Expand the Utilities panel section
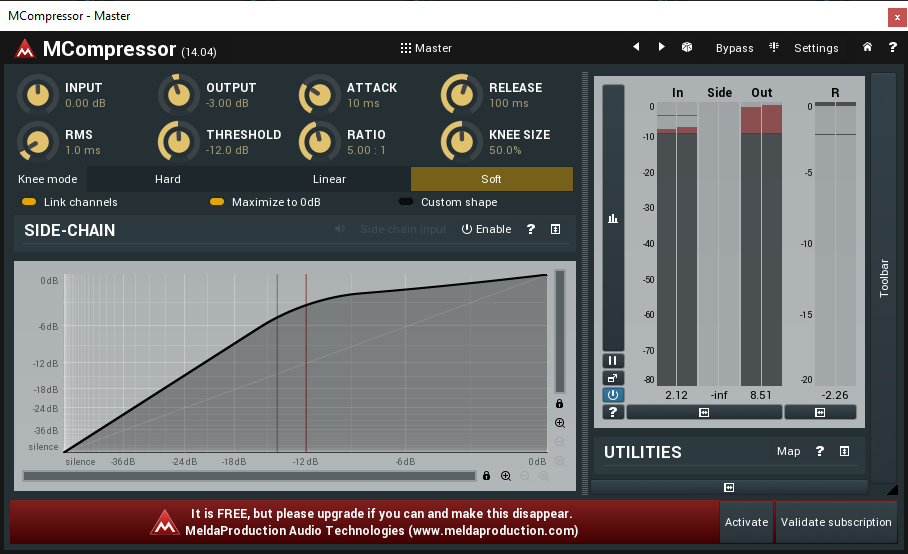 (x=844, y=451)
